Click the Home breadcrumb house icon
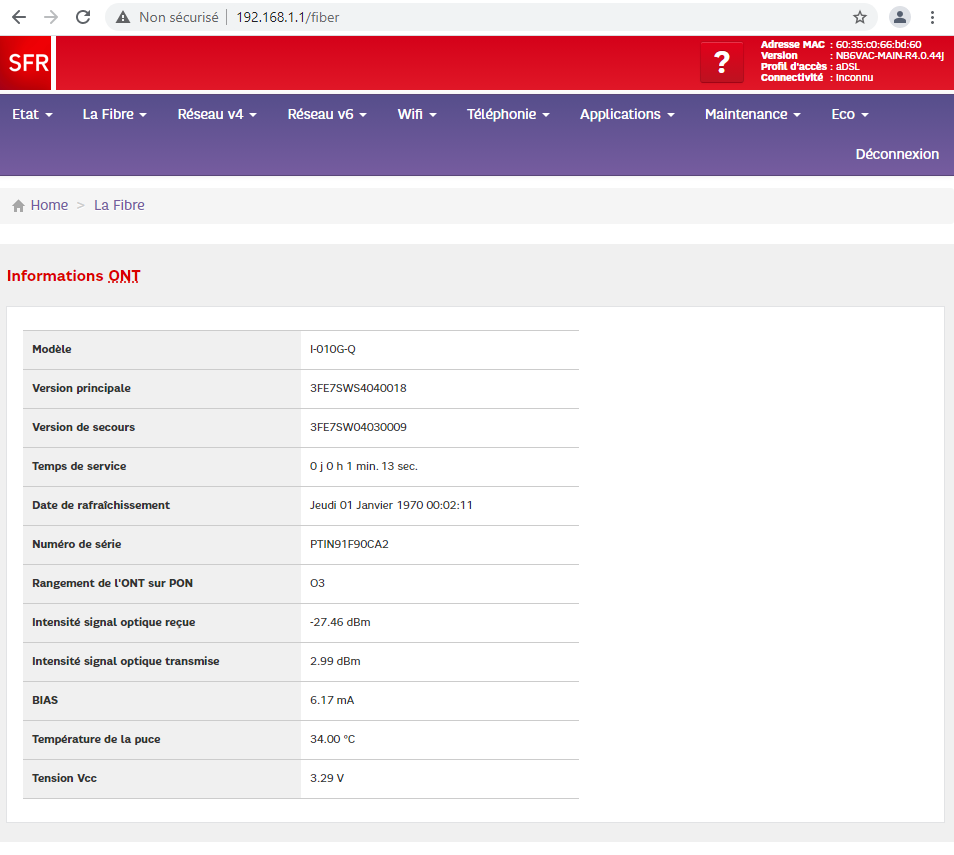This screenshot has height=855, width=954. (18, 206)
